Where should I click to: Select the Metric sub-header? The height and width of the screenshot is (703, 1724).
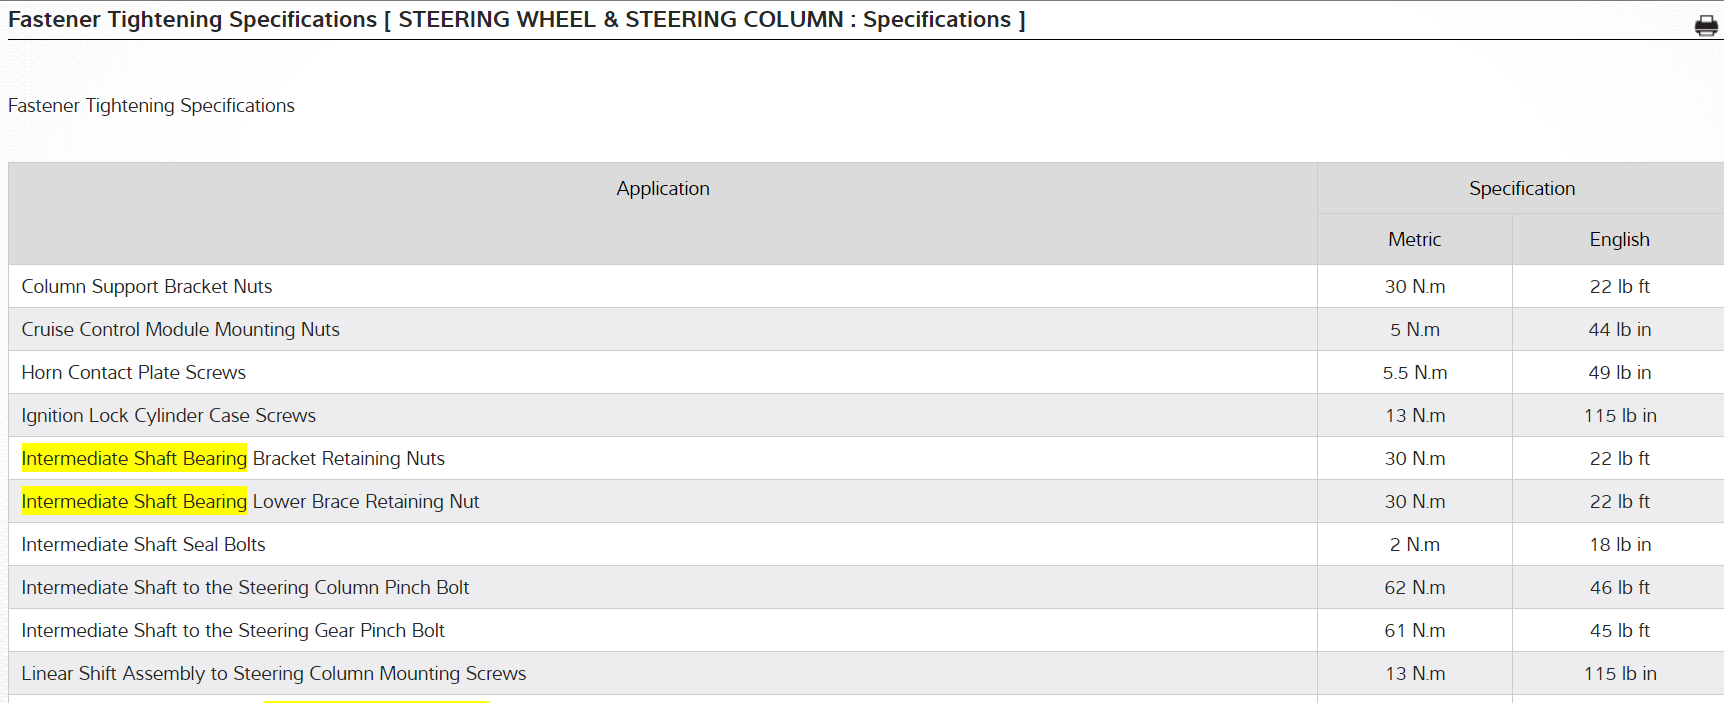click(x=1414, y=240)
